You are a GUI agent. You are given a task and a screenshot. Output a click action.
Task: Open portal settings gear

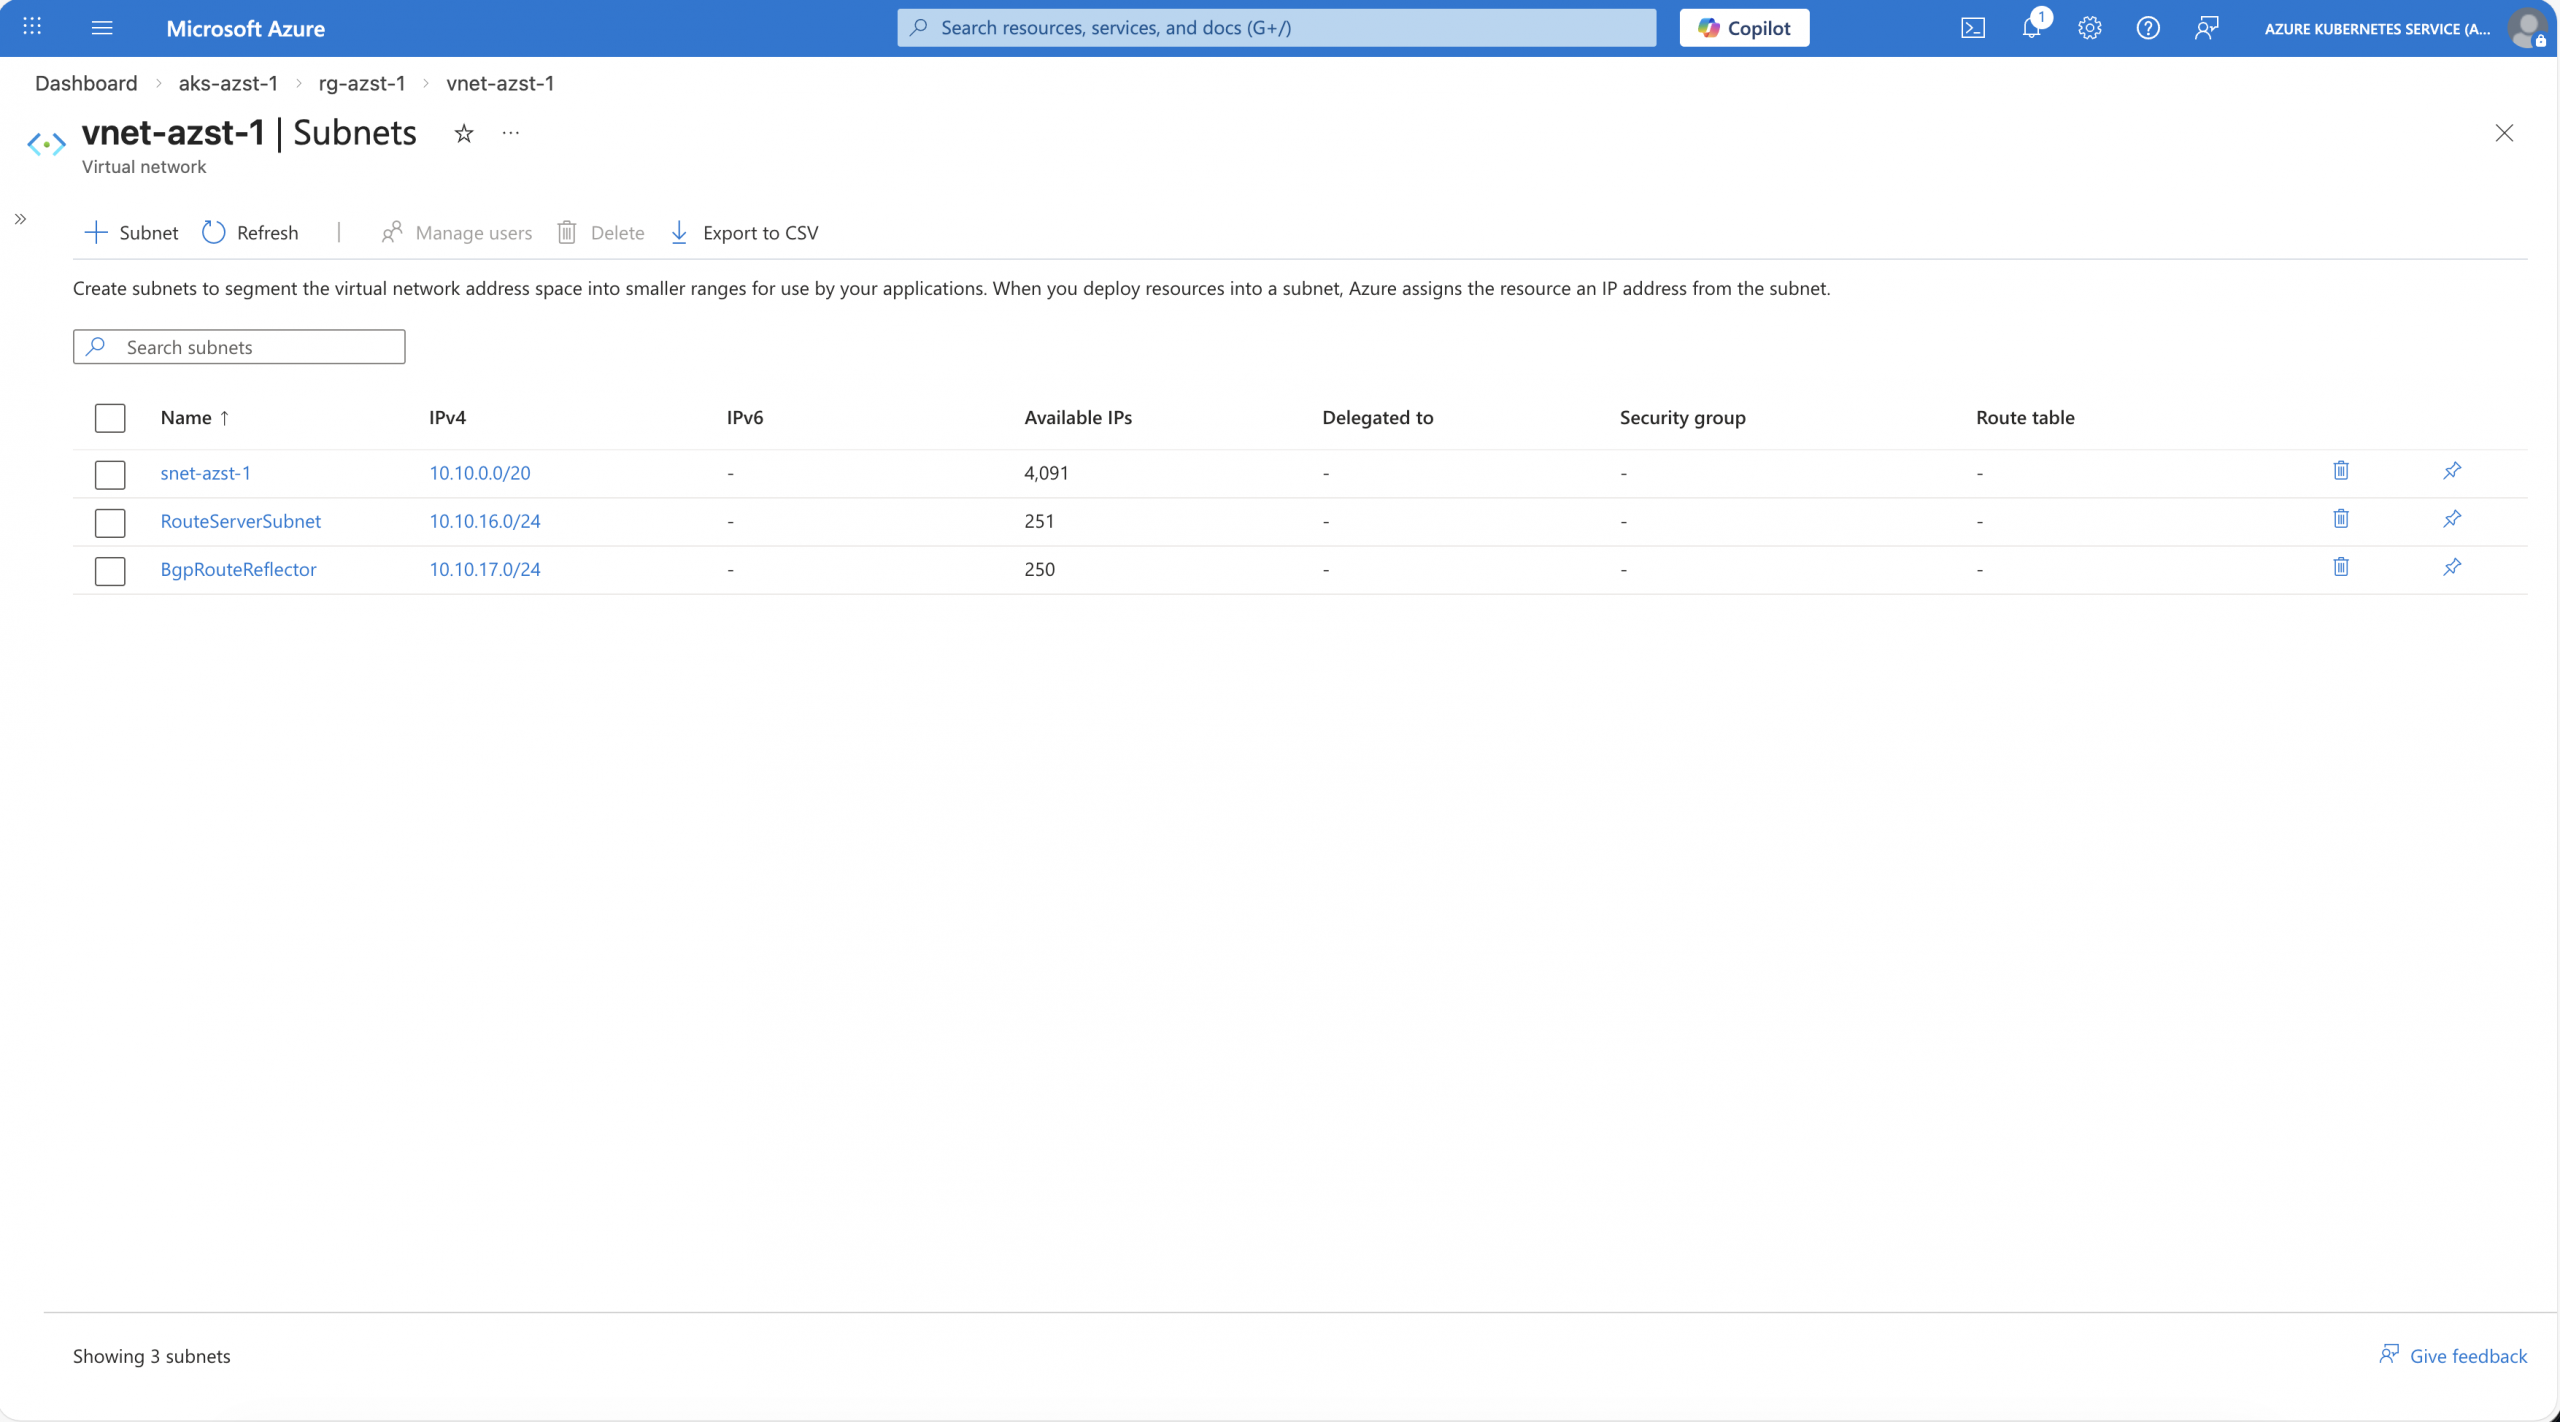coord(2089,28)
